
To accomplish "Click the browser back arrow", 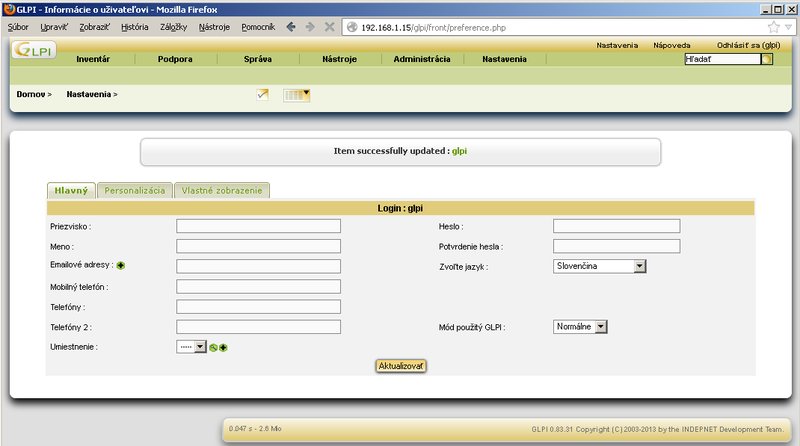I will [291, 26].
